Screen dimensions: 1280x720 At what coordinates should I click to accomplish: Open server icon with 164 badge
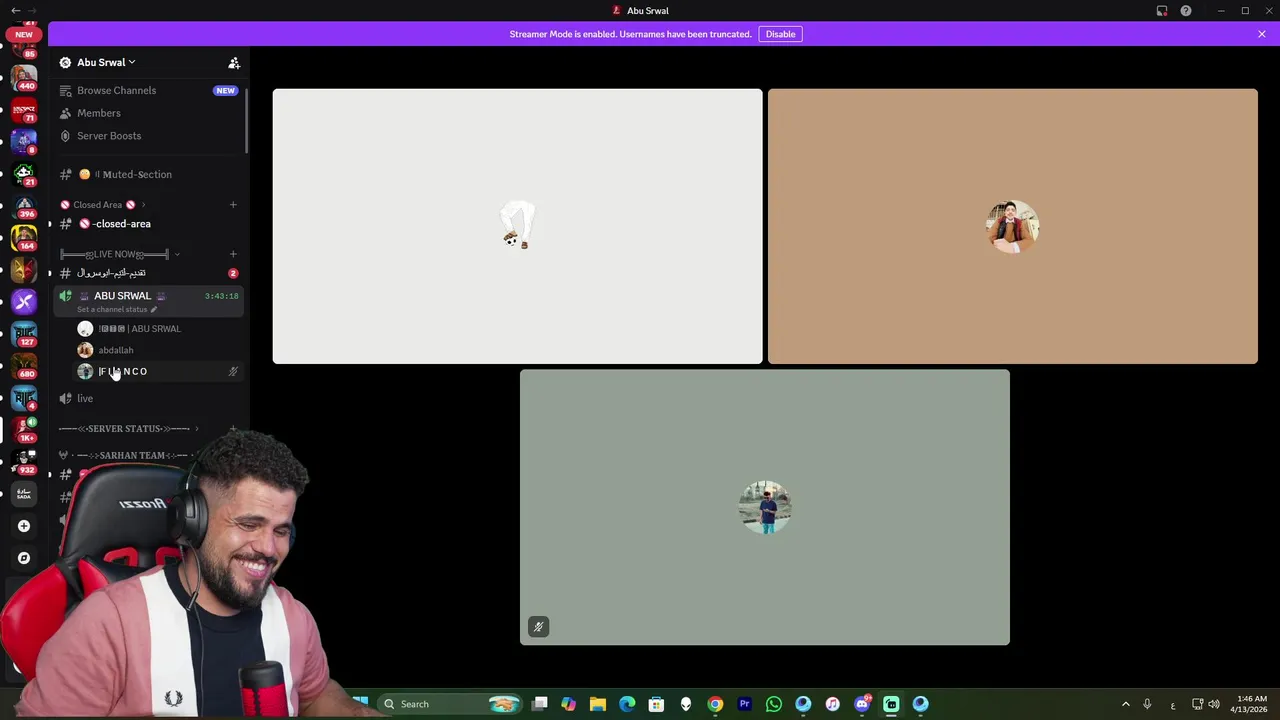(24, 237)
